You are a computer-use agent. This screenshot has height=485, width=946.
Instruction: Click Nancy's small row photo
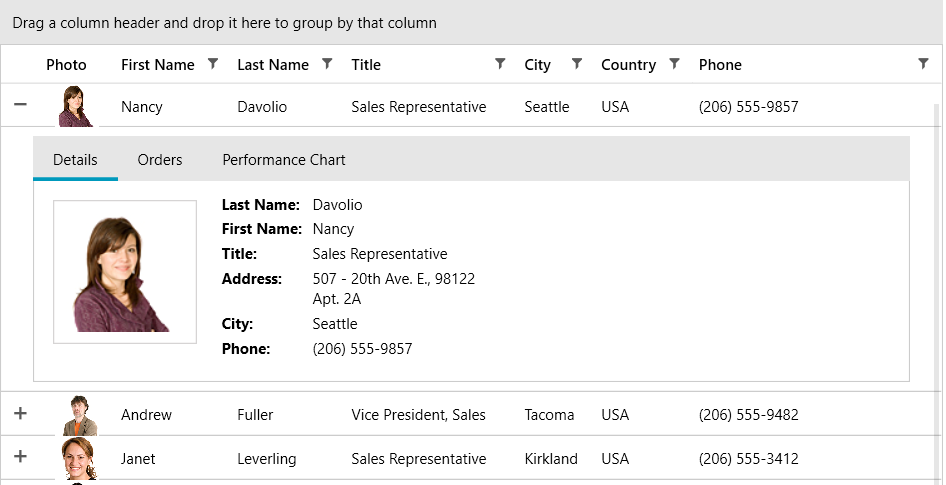(x=76, y=106)
